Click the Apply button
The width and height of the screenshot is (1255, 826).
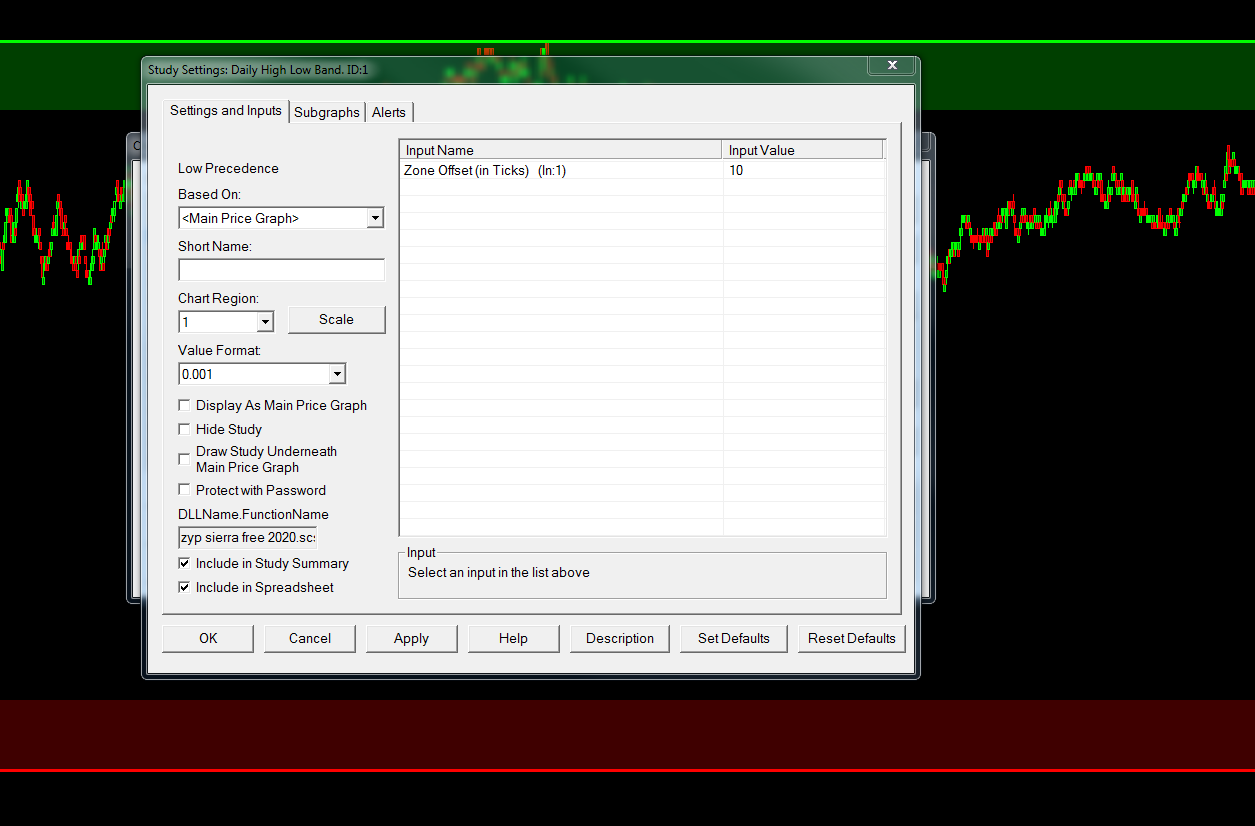pyautogui.click(x=411, y=638)
